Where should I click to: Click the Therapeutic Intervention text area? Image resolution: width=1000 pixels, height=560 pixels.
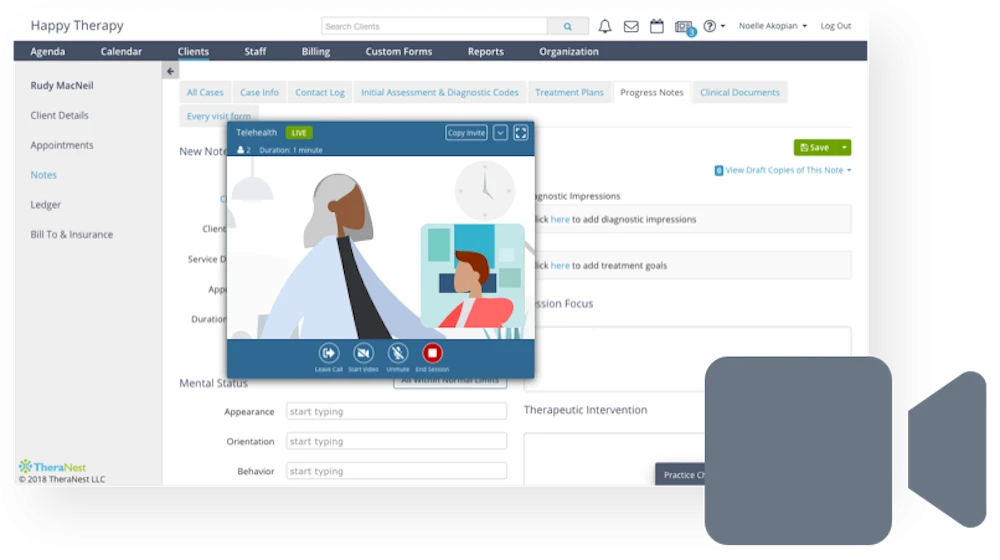click(615, 459)
